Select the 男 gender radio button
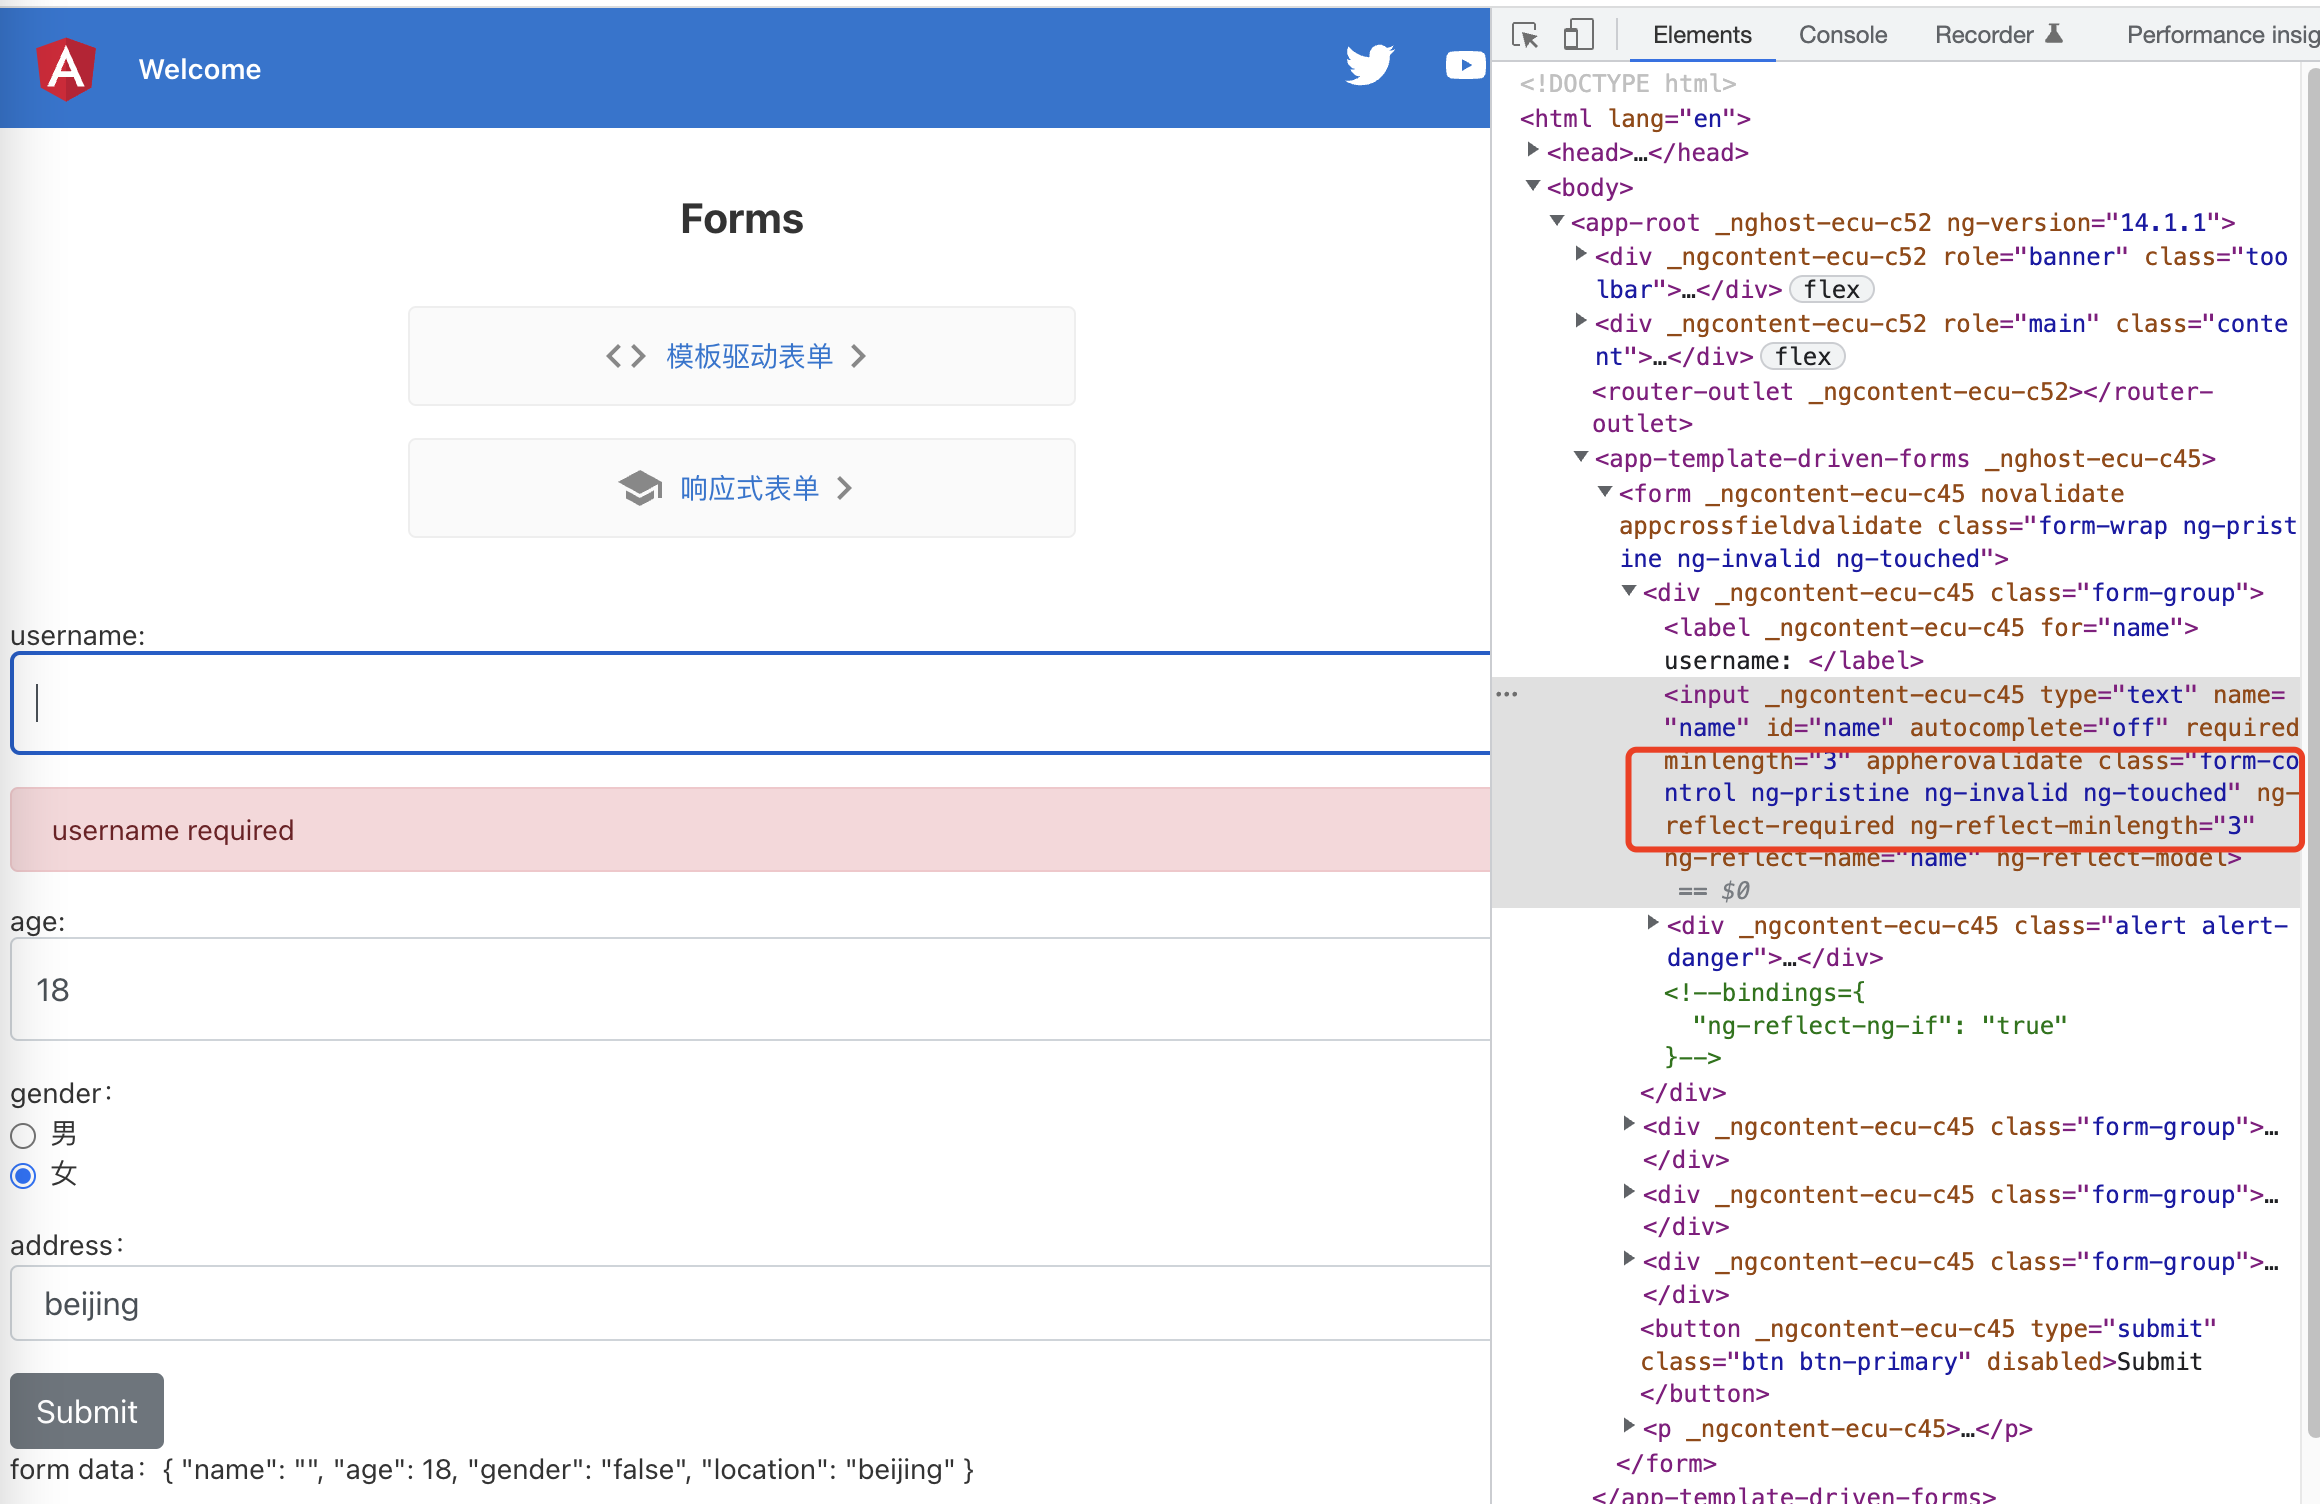 (x=23, y=1135)
